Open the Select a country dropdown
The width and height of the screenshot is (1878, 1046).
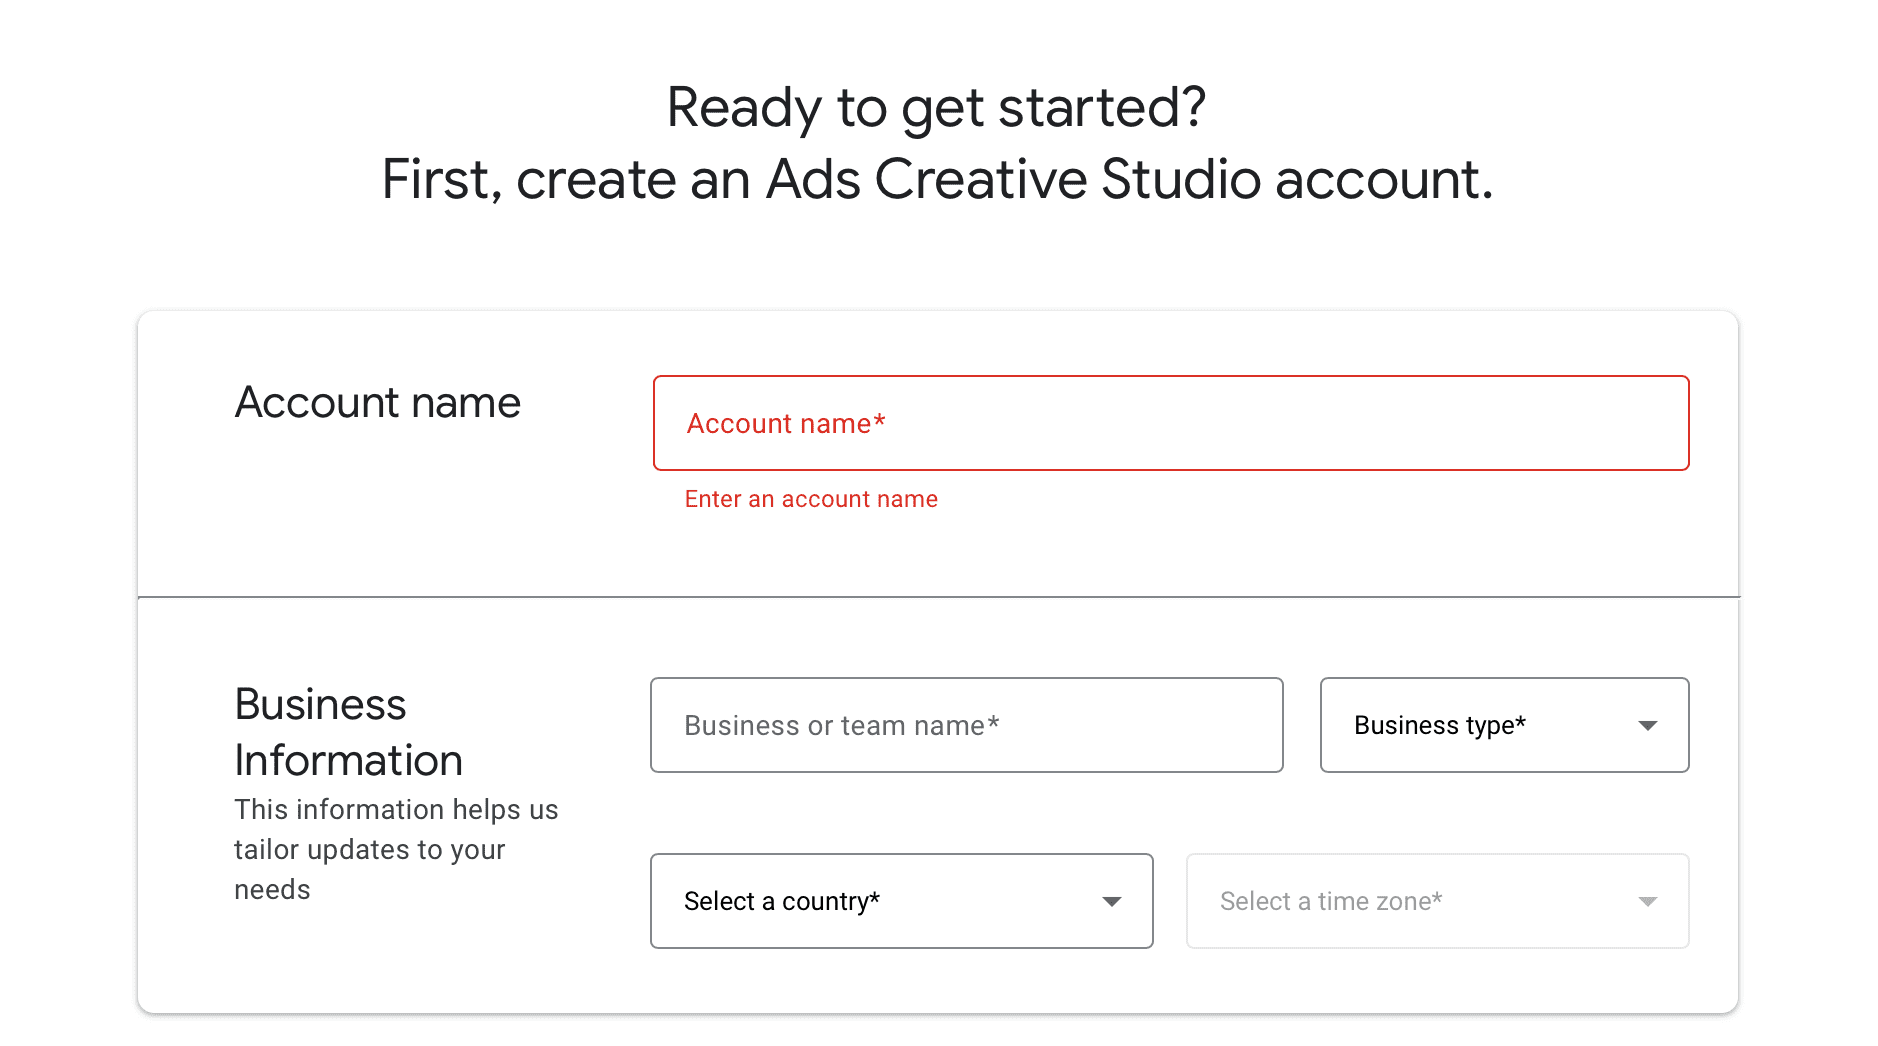[901, 901]
